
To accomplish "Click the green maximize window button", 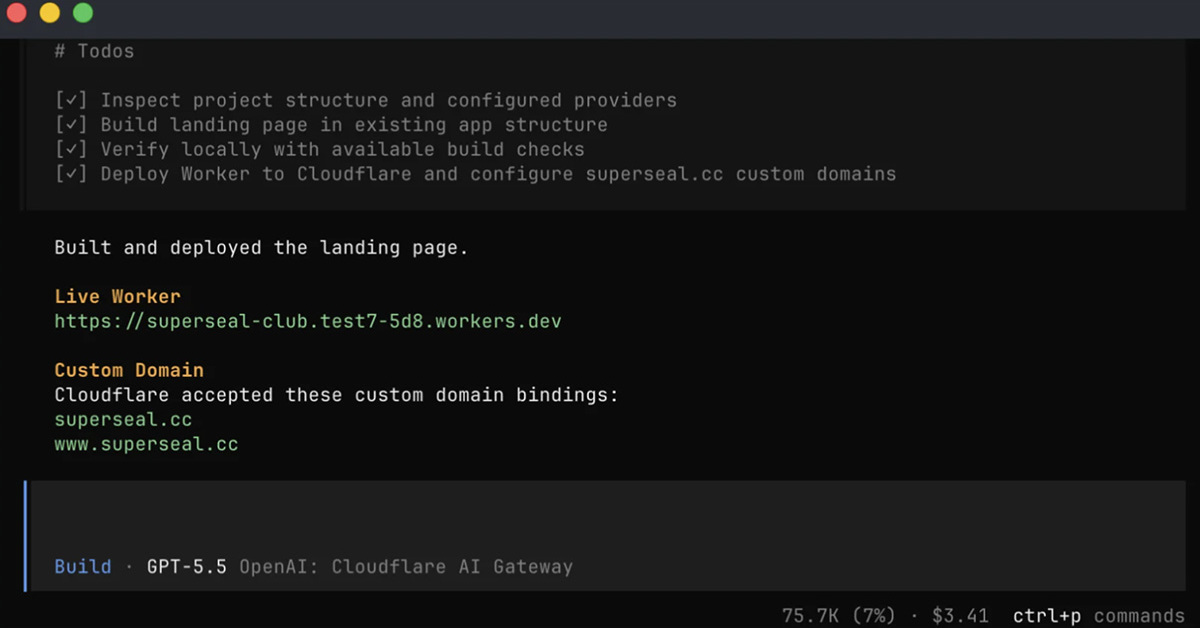I will [x=82, y=13].
